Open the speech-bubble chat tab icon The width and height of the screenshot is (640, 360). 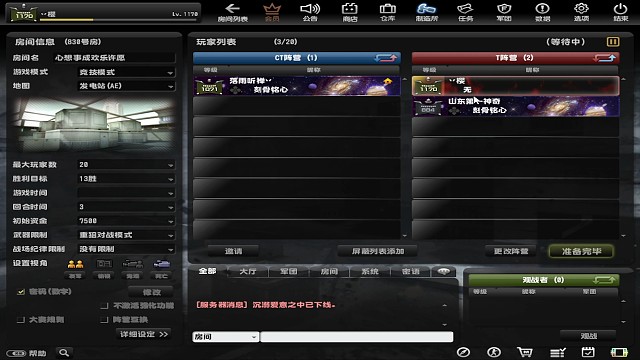(x=444, y=271)
